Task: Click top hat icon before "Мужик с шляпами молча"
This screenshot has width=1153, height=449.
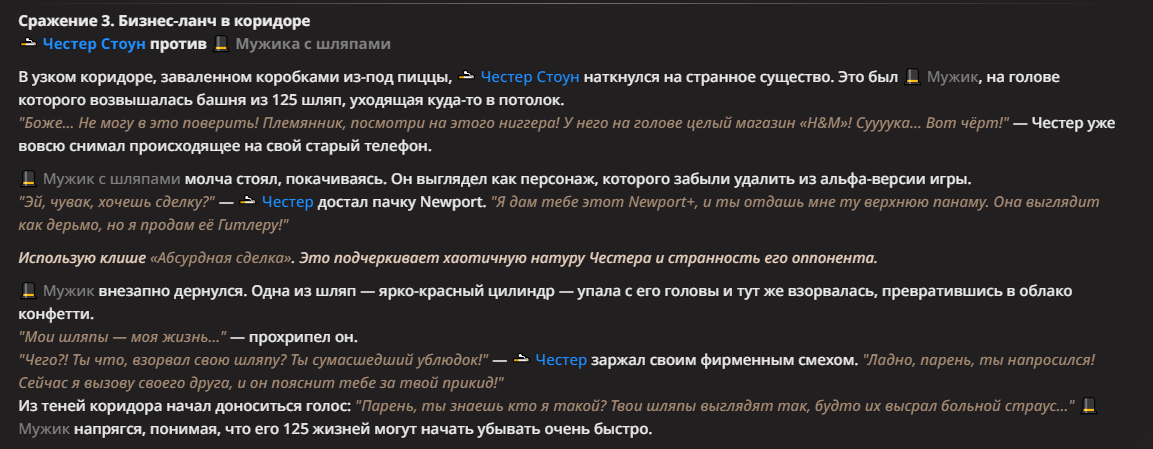Action: [28, 179]
